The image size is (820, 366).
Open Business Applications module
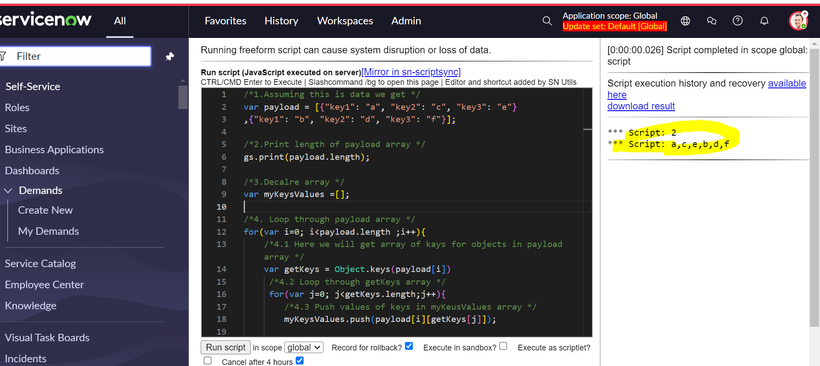54,150
